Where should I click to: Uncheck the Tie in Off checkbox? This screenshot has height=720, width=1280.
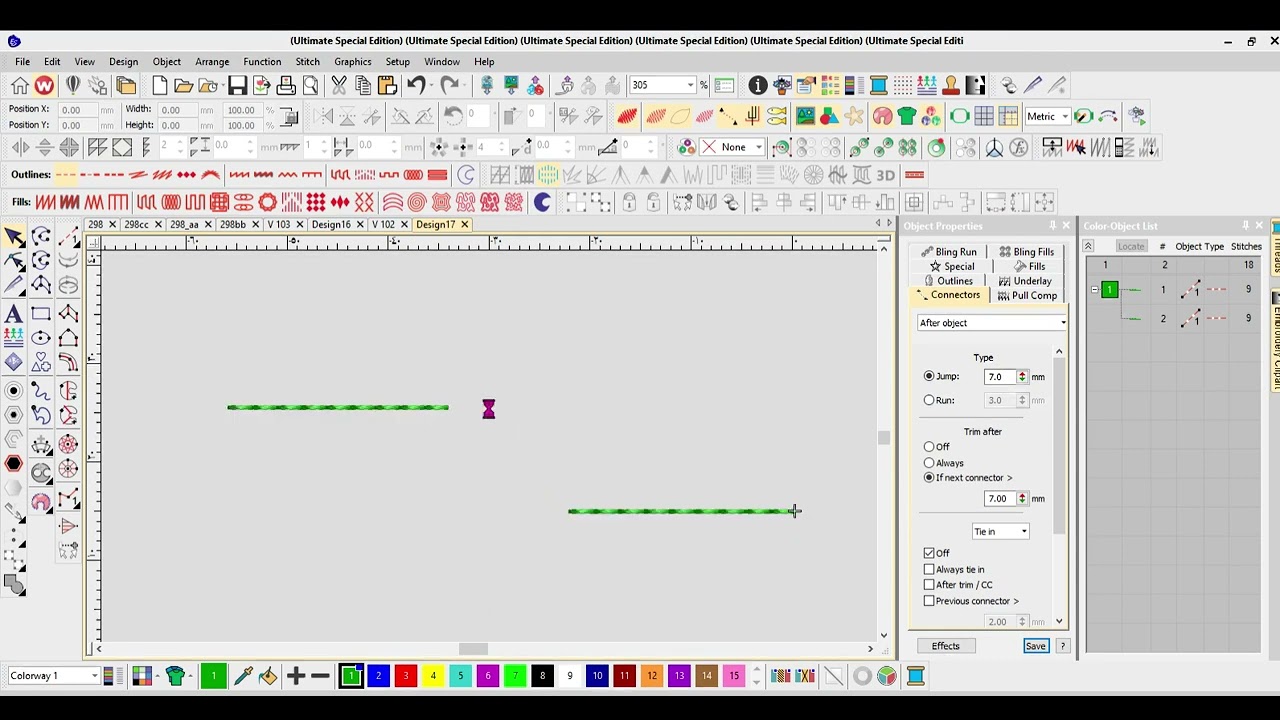929,553
